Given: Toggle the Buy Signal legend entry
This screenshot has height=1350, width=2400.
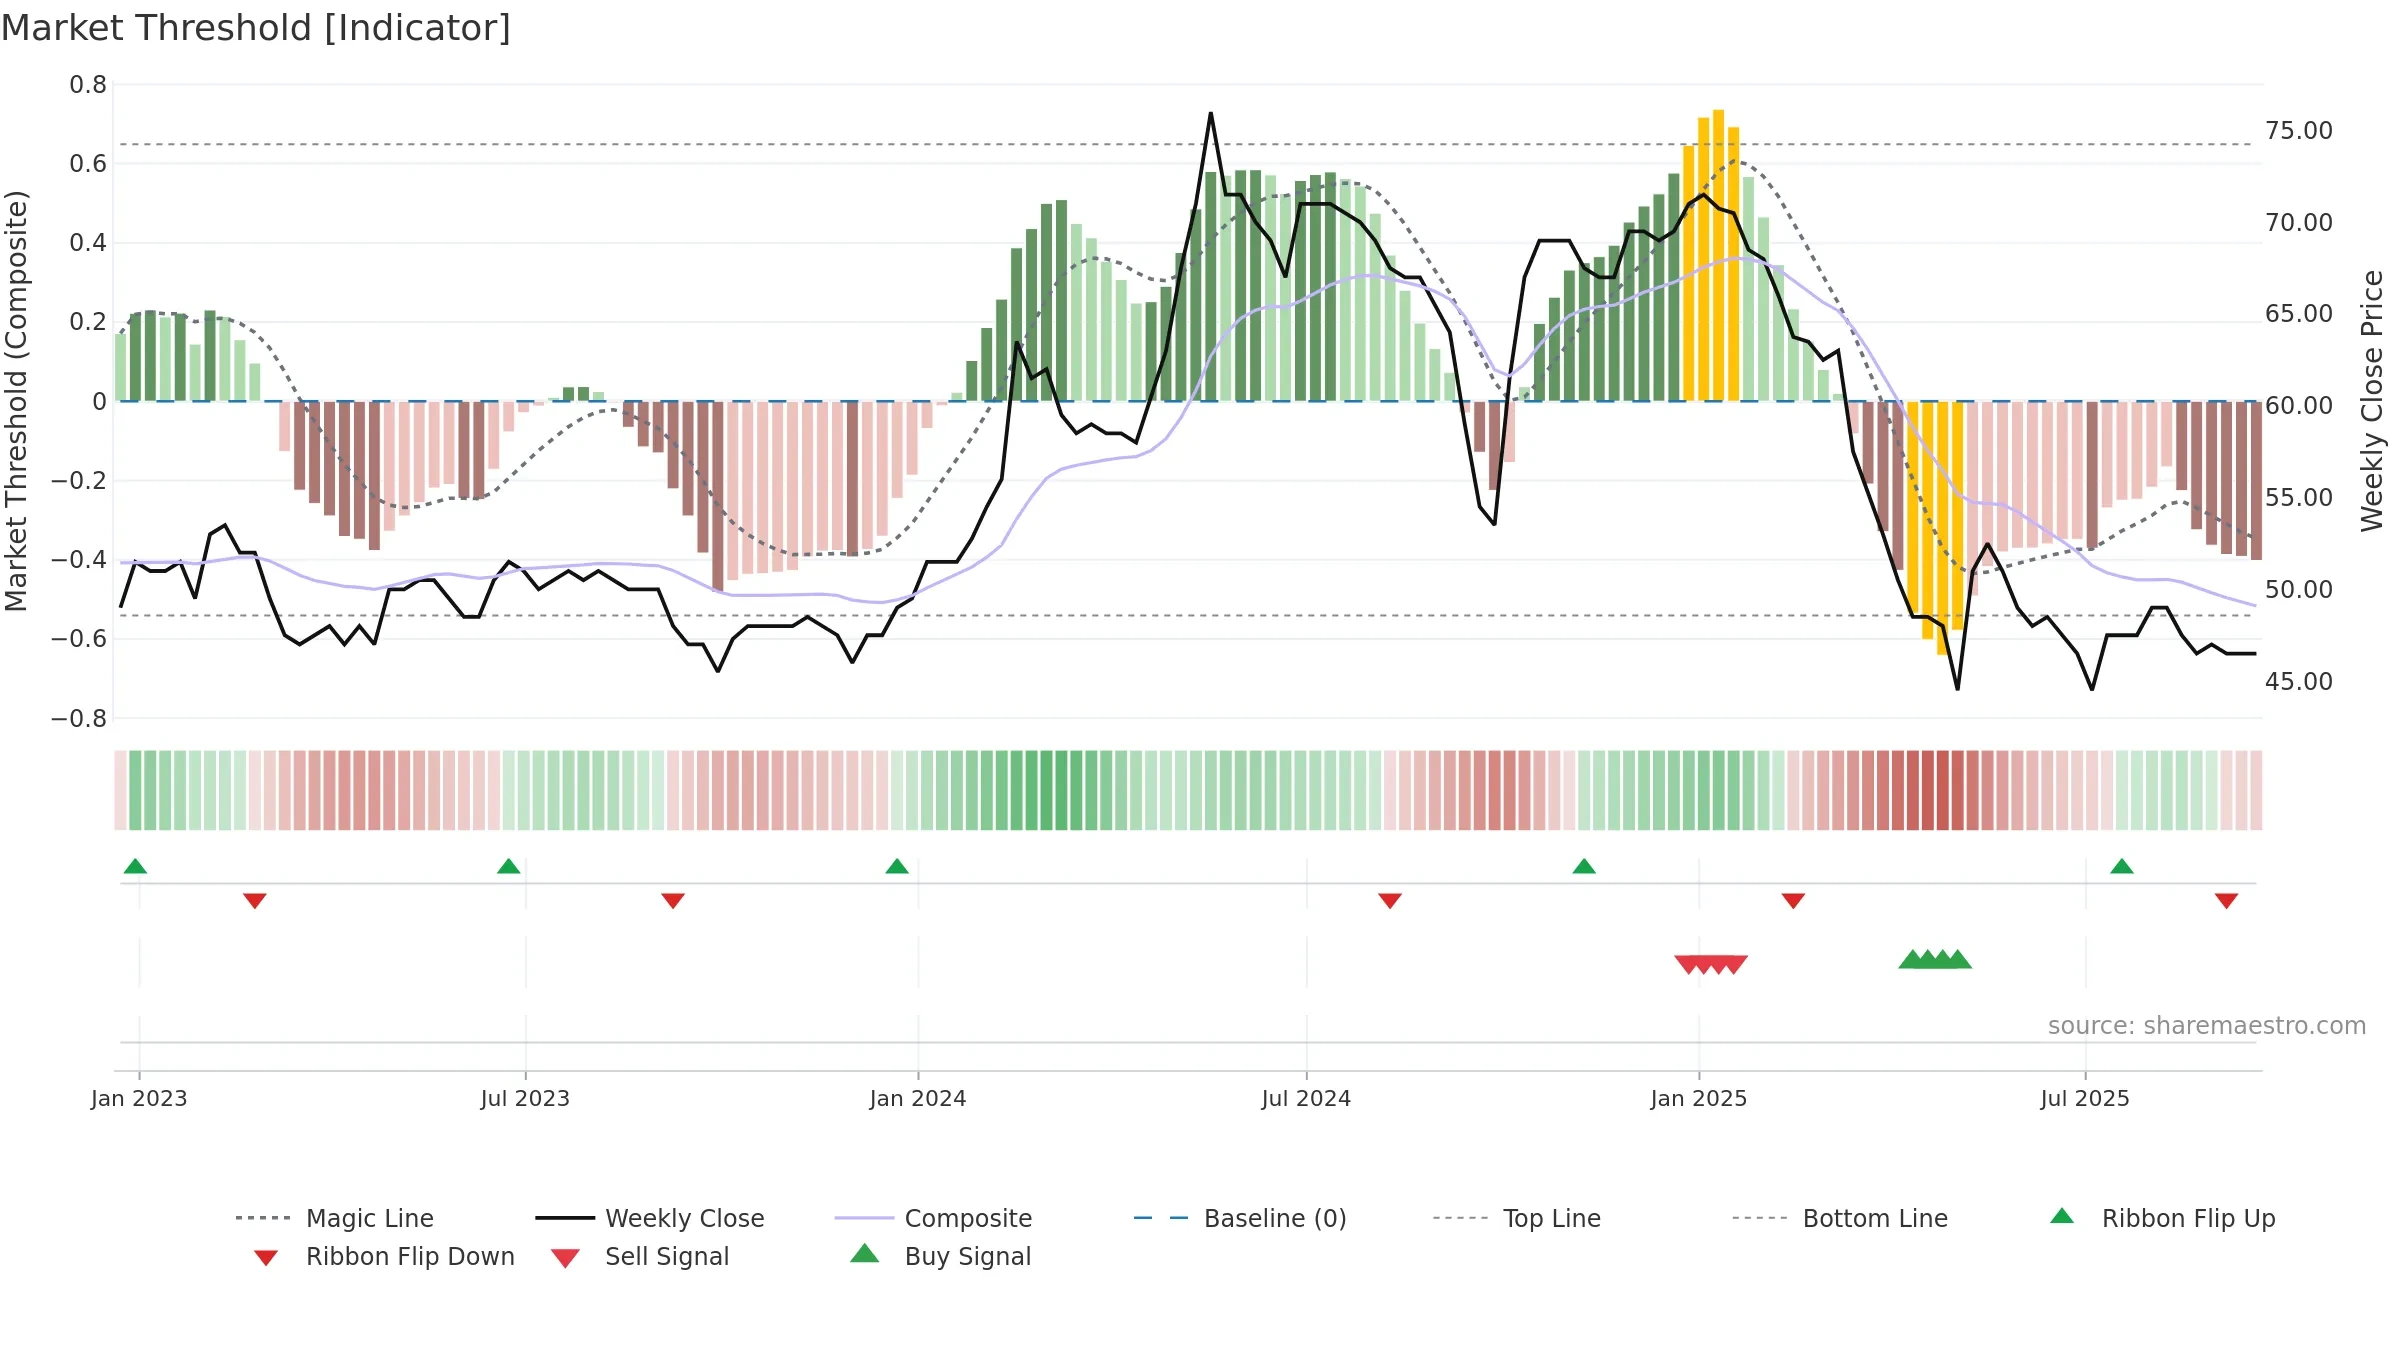Looking at the screenshot, I should [940, 1256].
